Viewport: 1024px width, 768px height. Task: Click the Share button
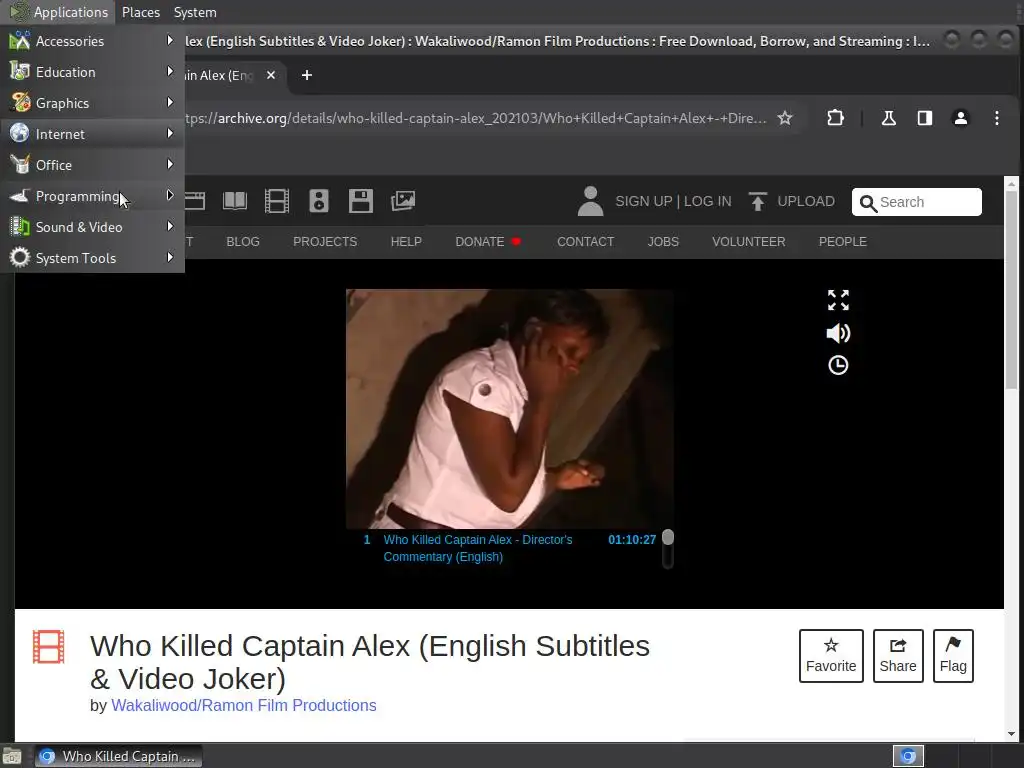pos(898,656)
